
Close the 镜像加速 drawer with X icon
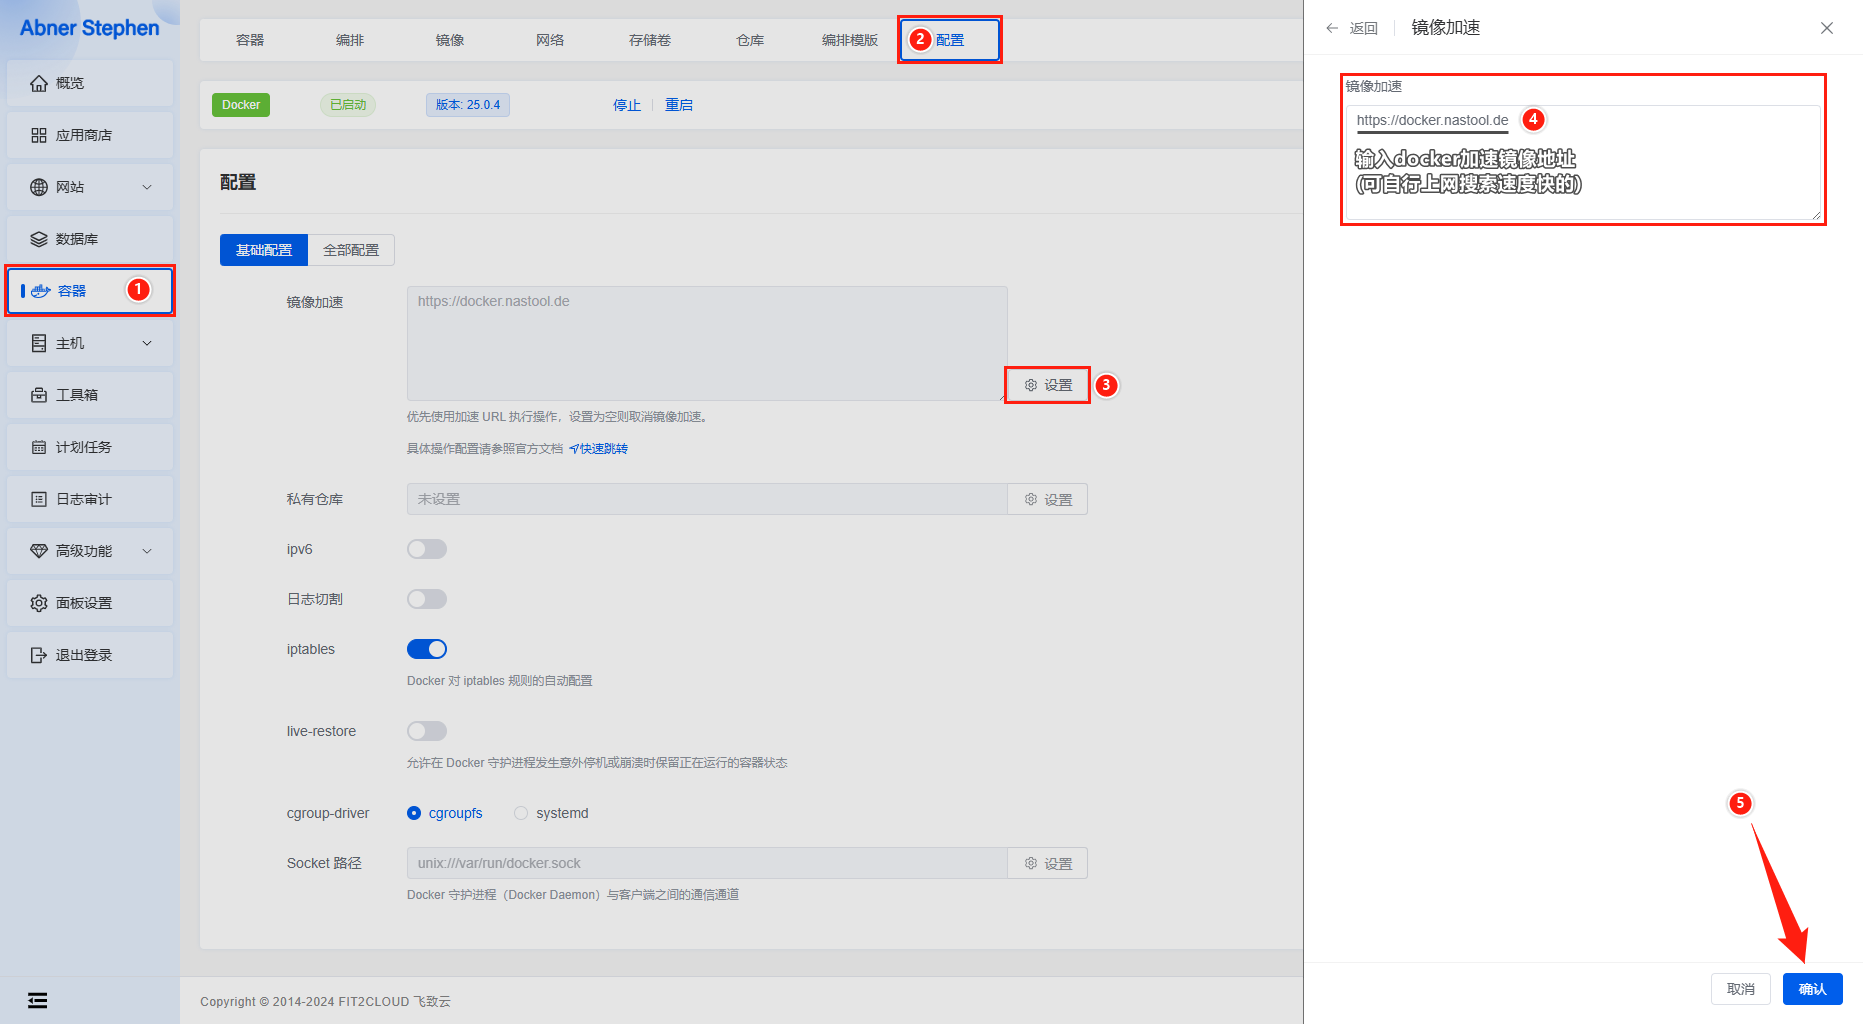(1826, 28)
